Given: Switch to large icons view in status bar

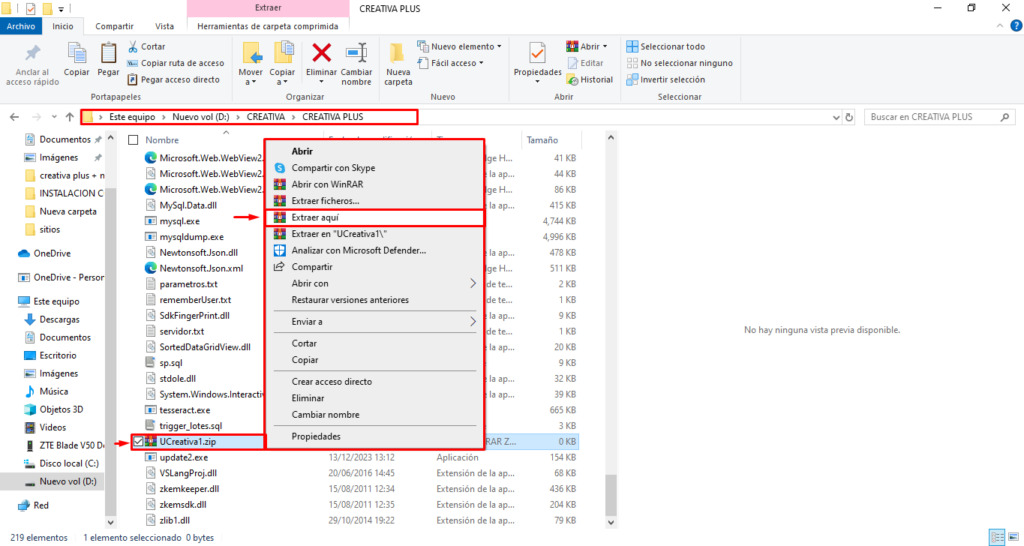Looking at the screenshot, I should click(1012, 538).
